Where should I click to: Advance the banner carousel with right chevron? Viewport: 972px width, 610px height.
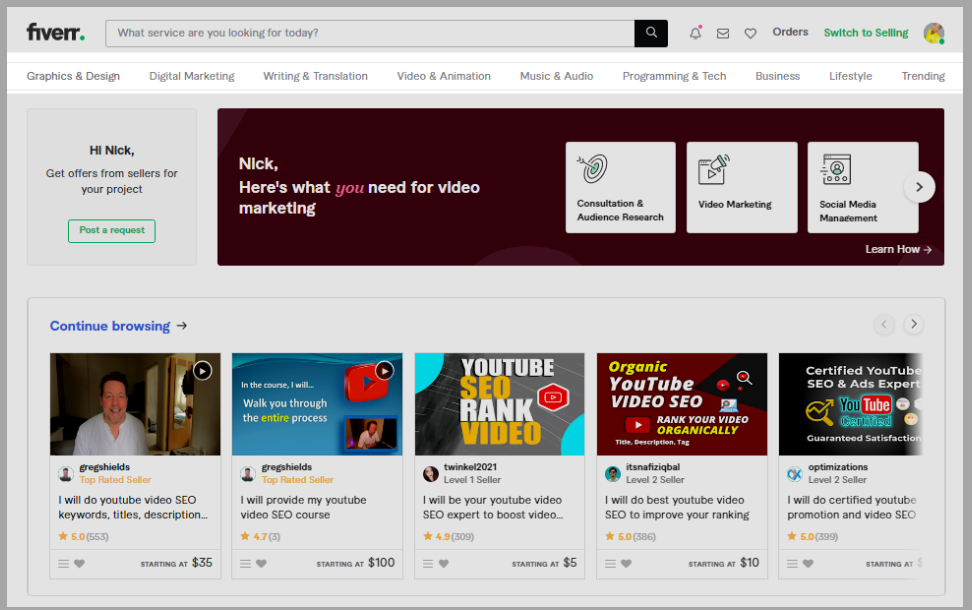919,187
